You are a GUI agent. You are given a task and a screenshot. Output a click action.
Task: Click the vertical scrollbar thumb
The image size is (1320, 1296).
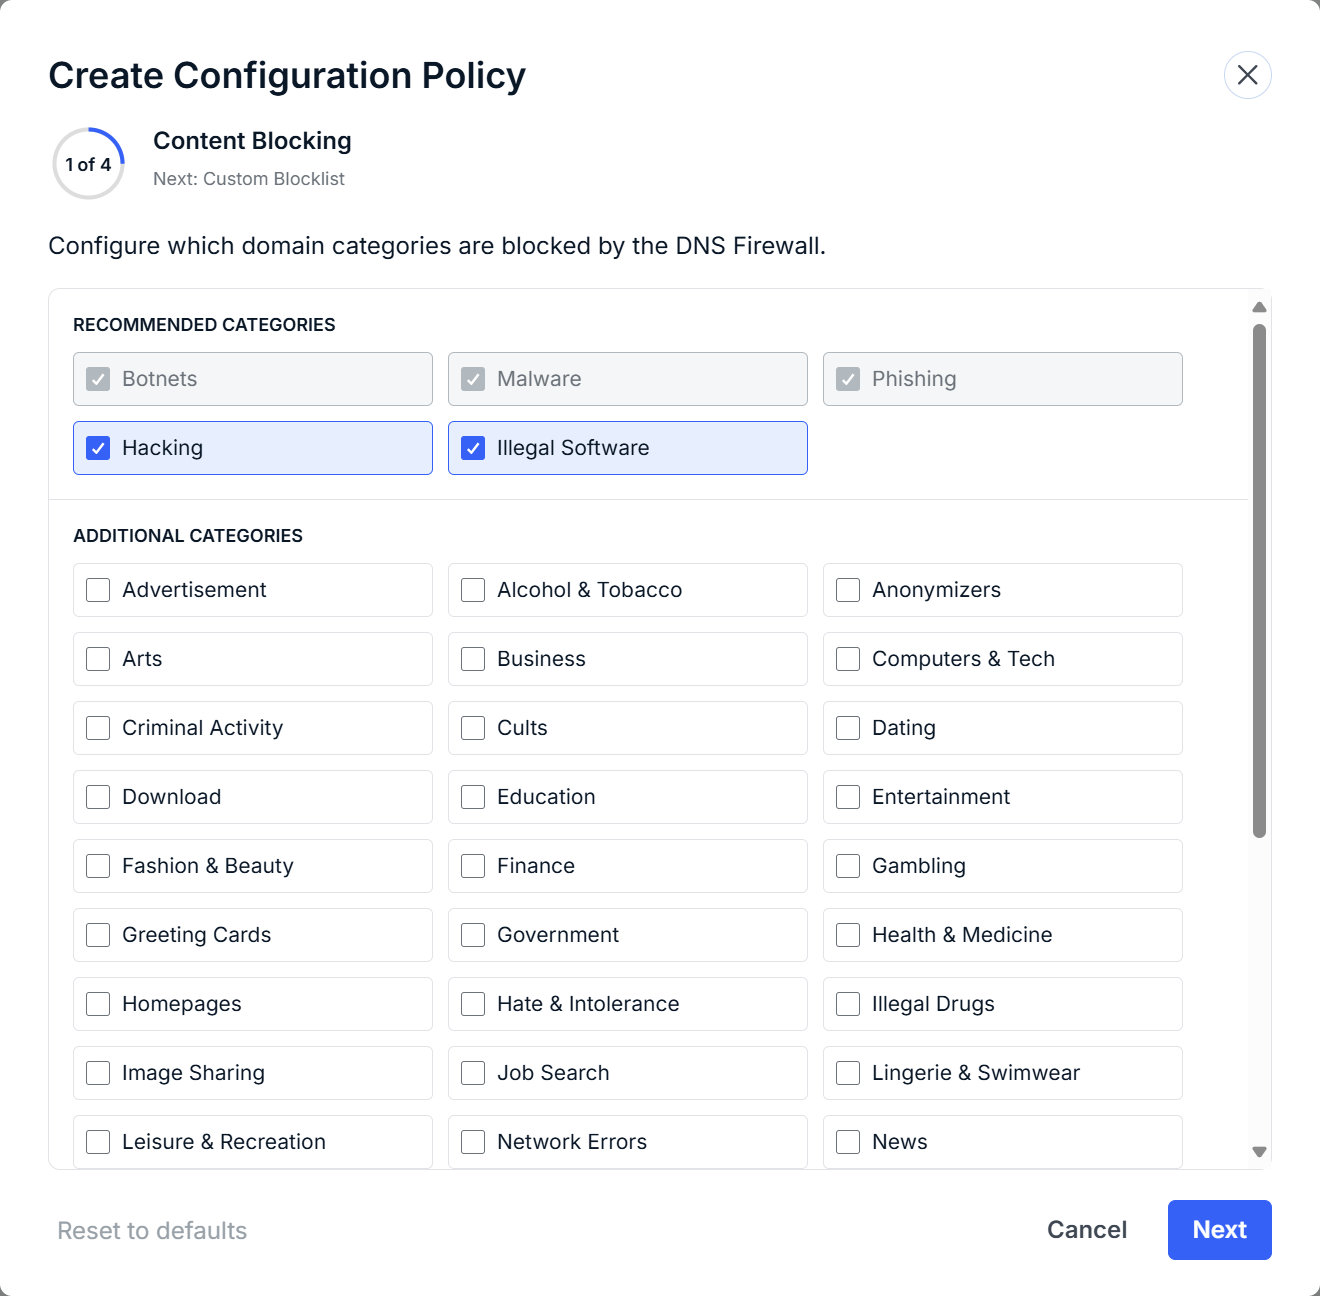point(1259,580)
